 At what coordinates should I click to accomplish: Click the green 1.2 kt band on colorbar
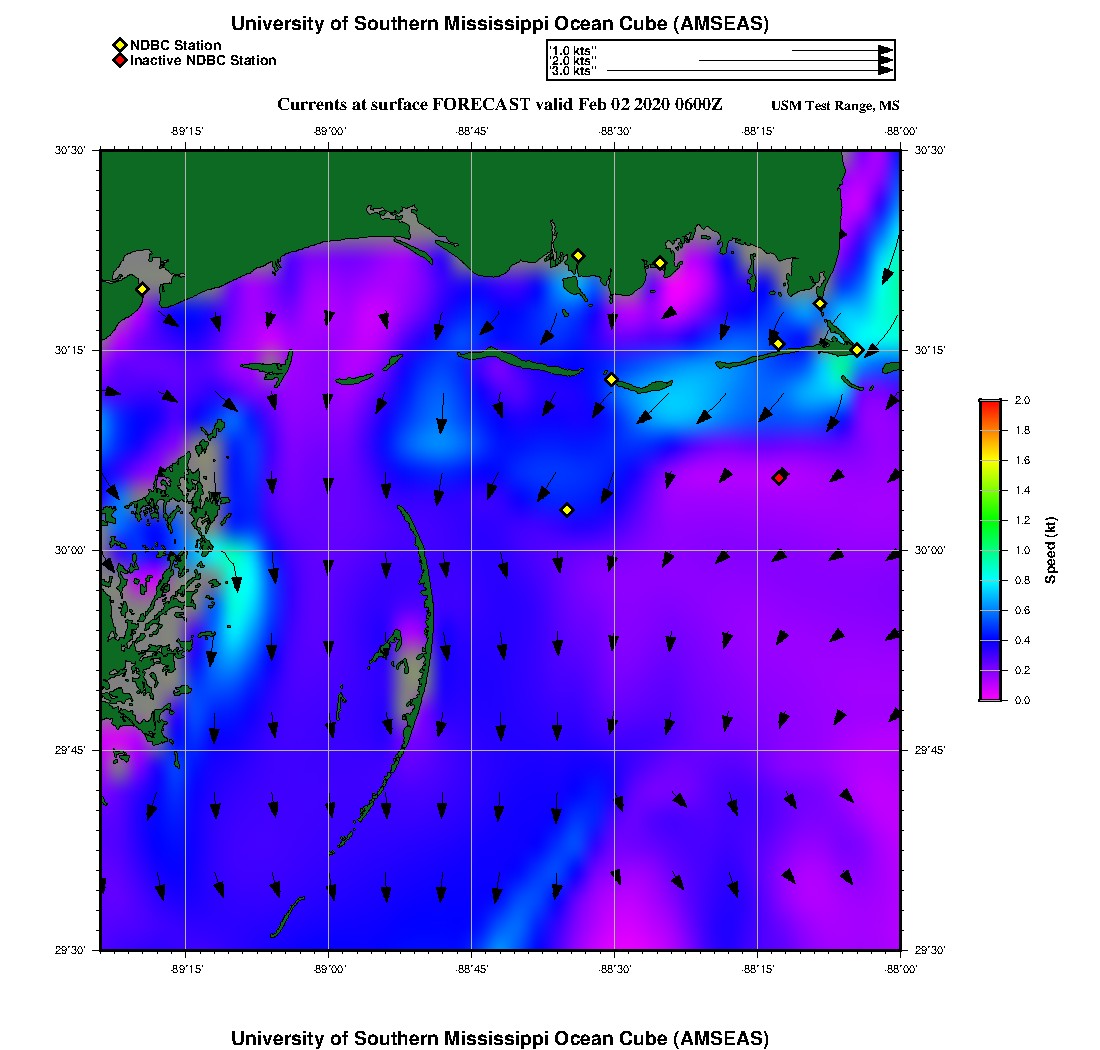click(989, 520)
